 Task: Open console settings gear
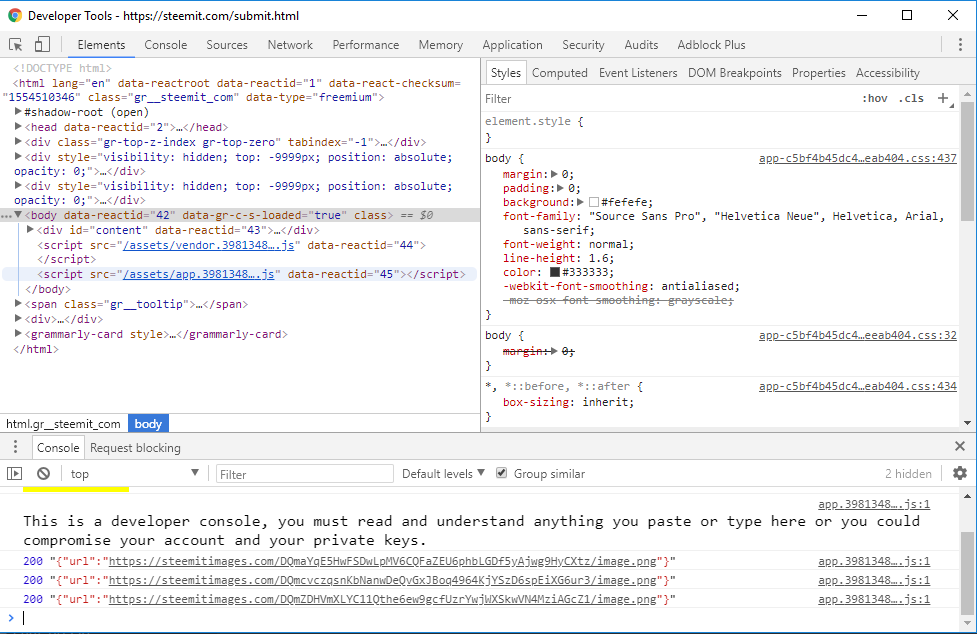960,473
